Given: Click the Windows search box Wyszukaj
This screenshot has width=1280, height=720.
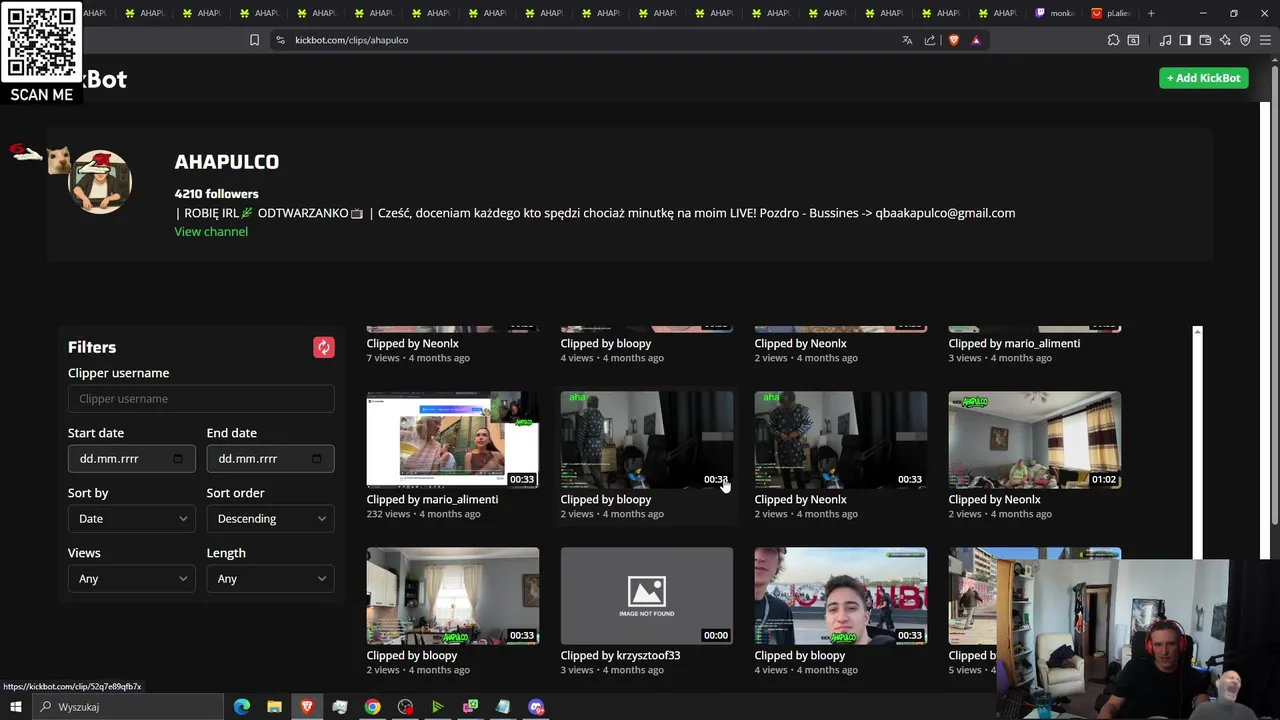Looking at the screenshot, I should (130, 707).
